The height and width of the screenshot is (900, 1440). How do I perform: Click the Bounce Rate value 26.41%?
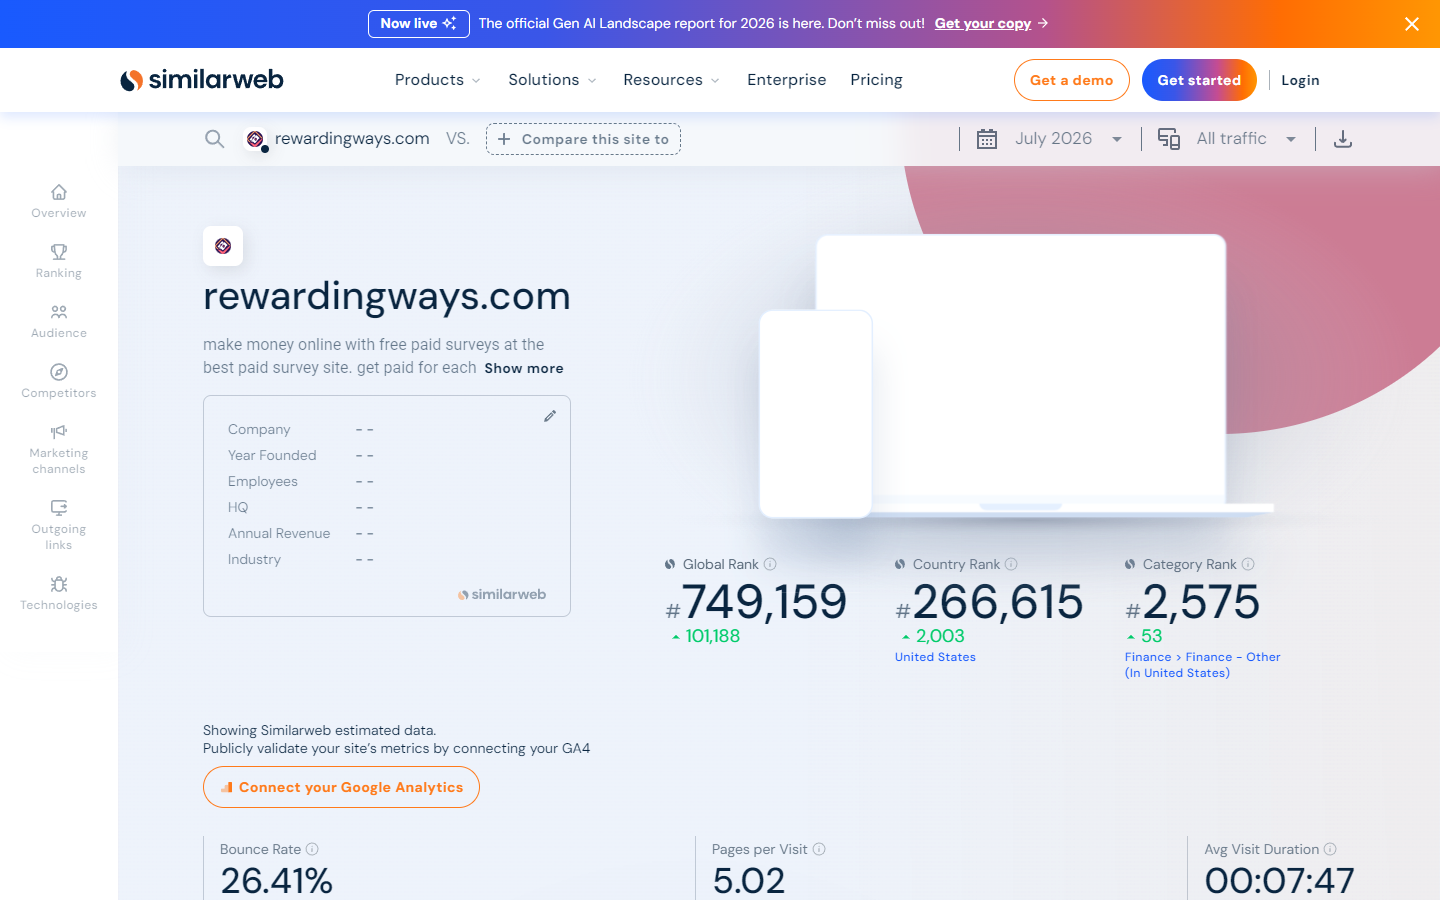point(276,880)
